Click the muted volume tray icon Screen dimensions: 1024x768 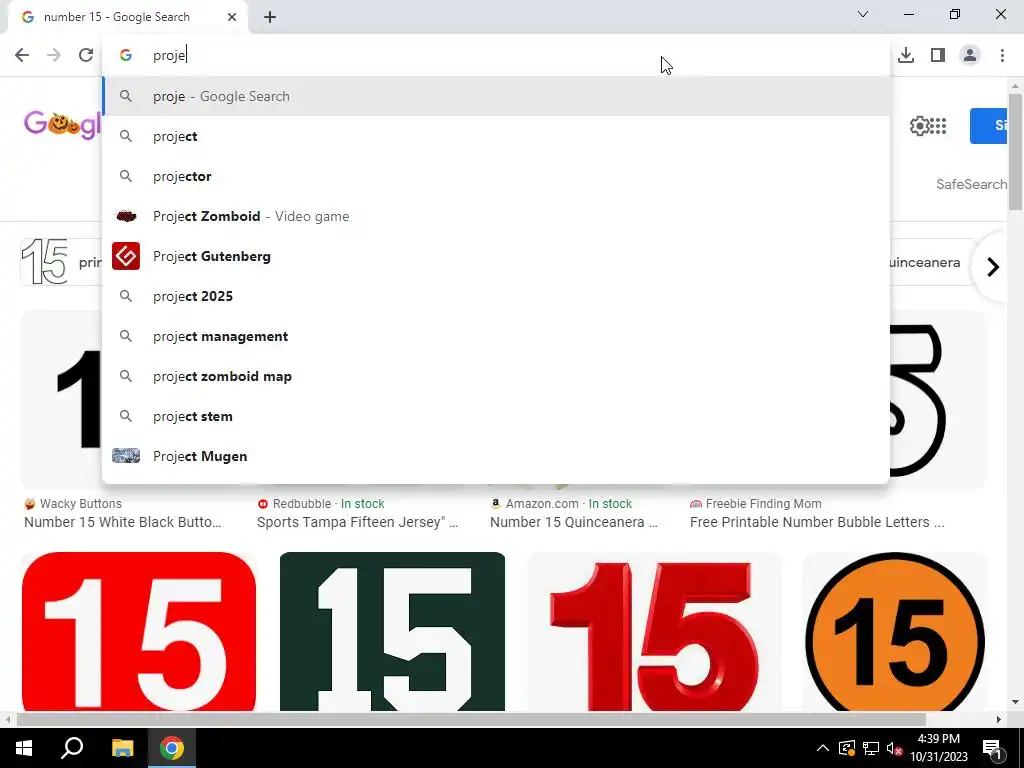point(895,748)
